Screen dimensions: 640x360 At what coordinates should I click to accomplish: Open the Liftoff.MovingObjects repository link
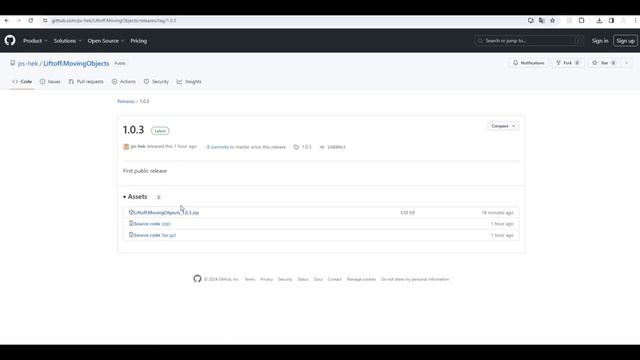click(x=76, y=63)
